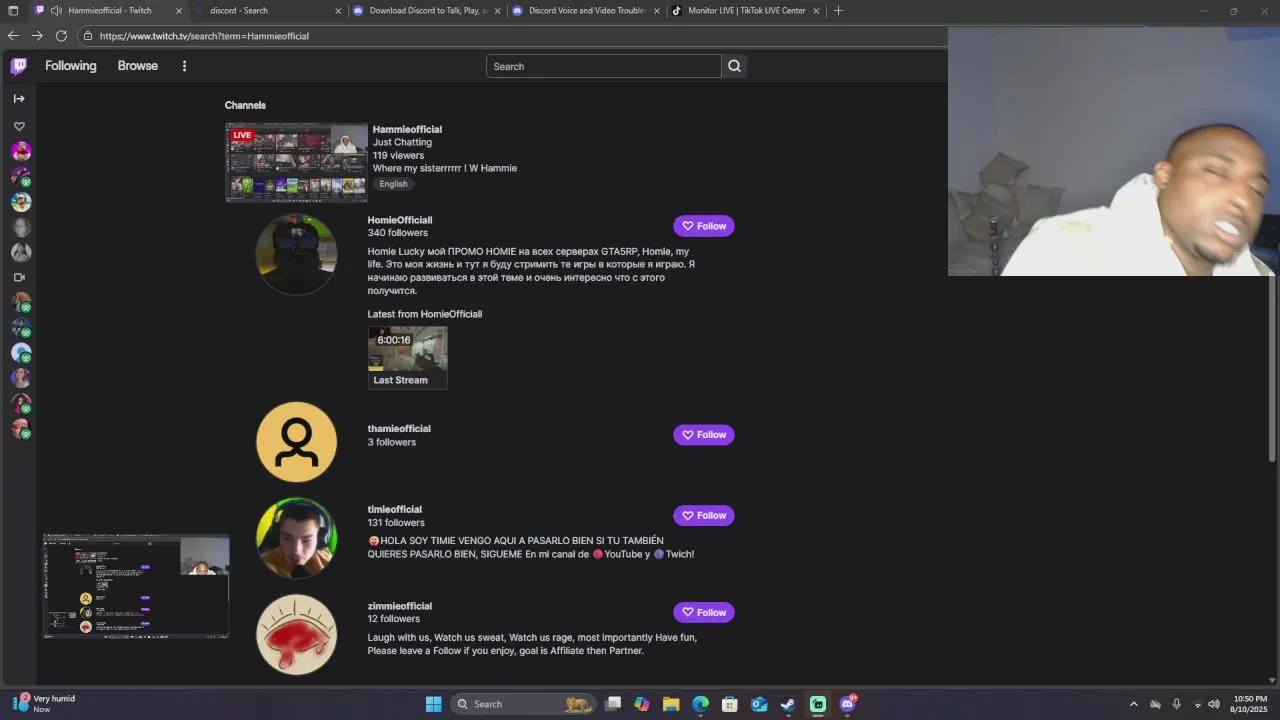Screen dimensions: 1280x720
Task: Switch to Discord Voice and Video Troubleshooting tab
Action: point(588,11)
